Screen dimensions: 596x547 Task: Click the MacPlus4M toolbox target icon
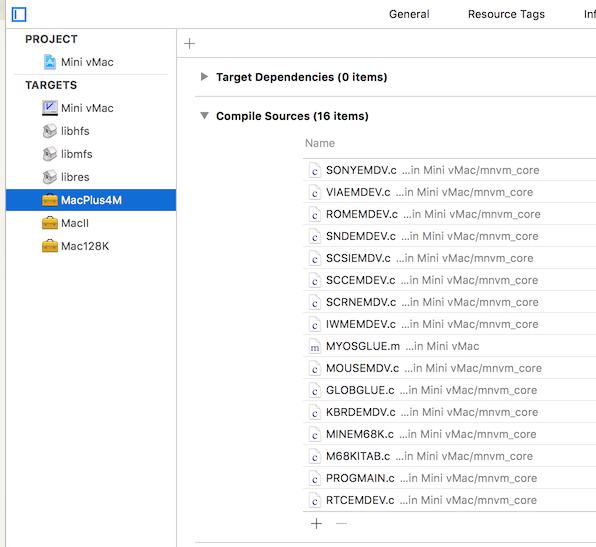coord(50,200)
